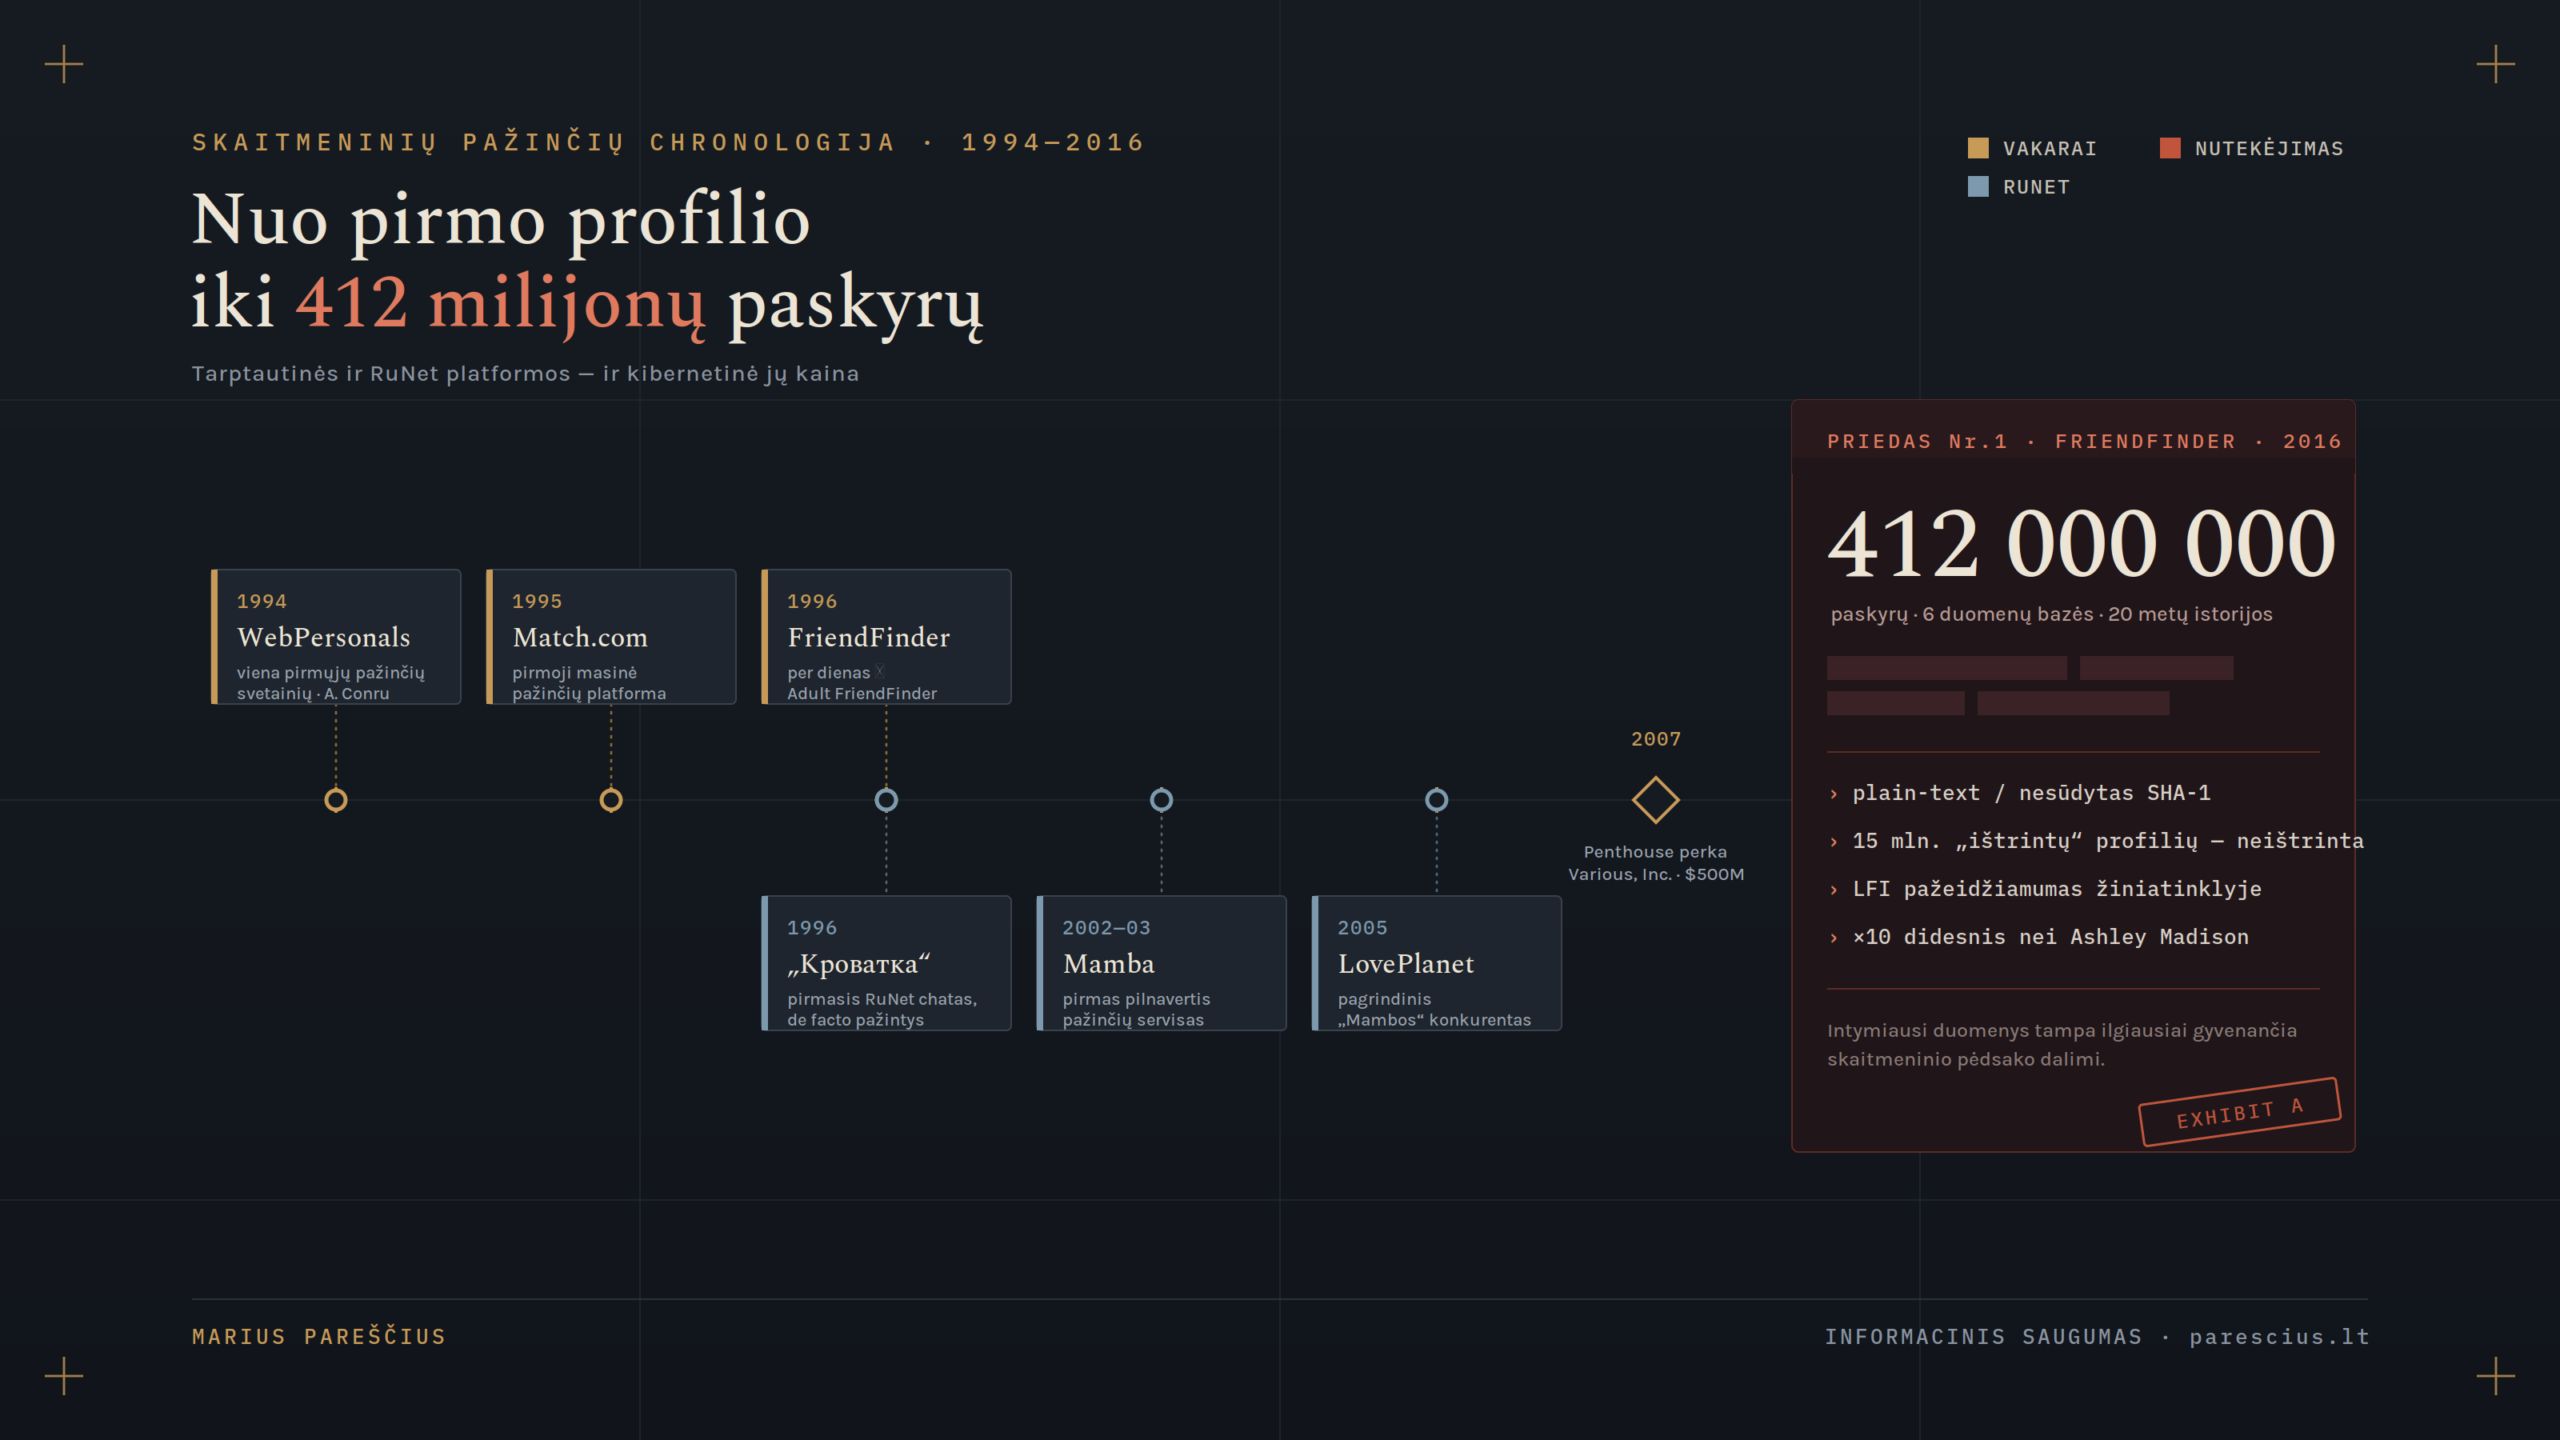
Task: Click the 412 000 000 figure
Action: 2082,543
